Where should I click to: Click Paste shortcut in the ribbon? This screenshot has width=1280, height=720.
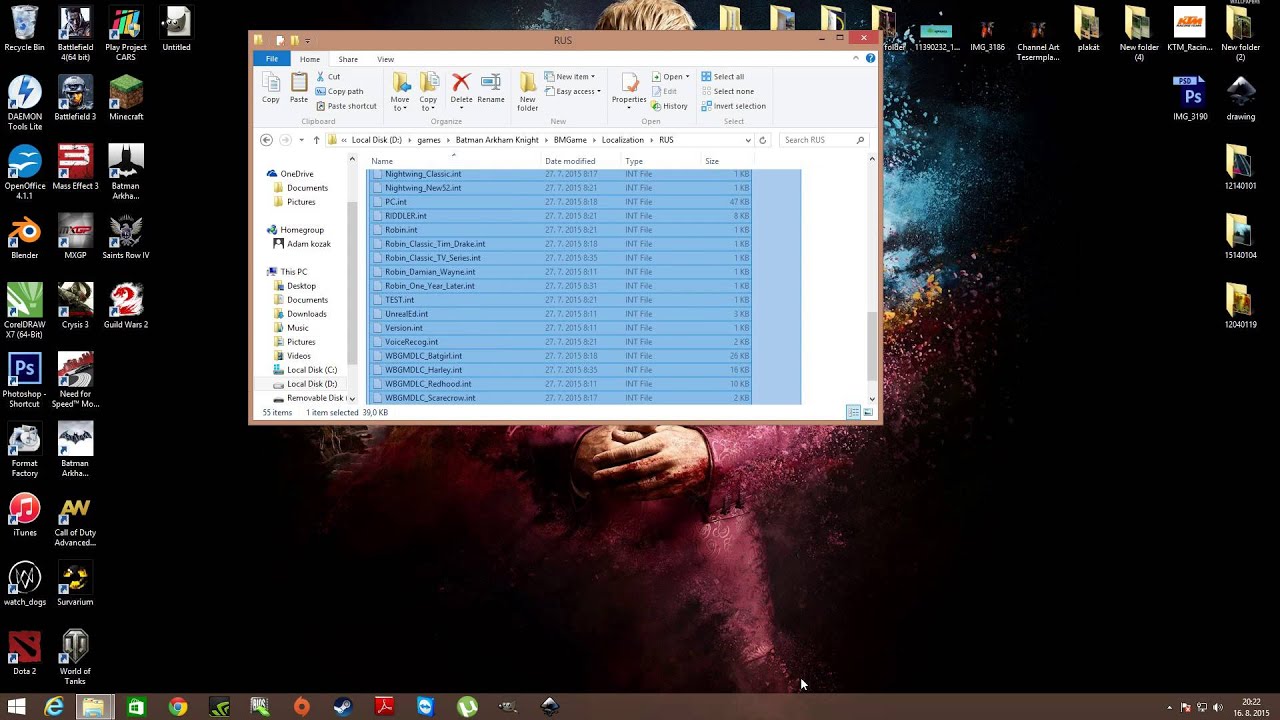tap(346, 106)
